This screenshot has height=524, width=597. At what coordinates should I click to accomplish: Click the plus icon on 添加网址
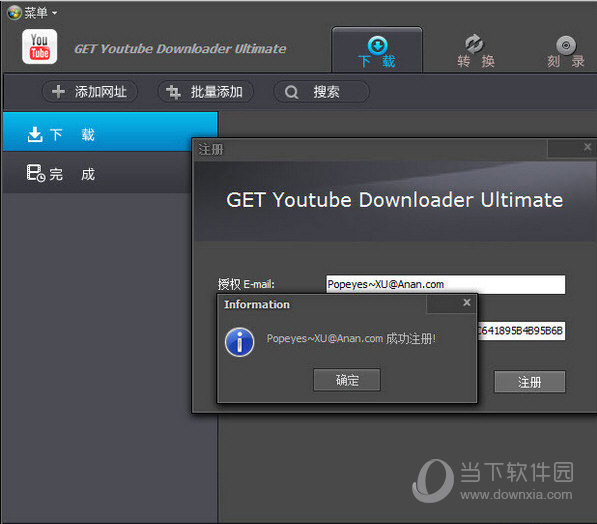(x=58, y=91)
